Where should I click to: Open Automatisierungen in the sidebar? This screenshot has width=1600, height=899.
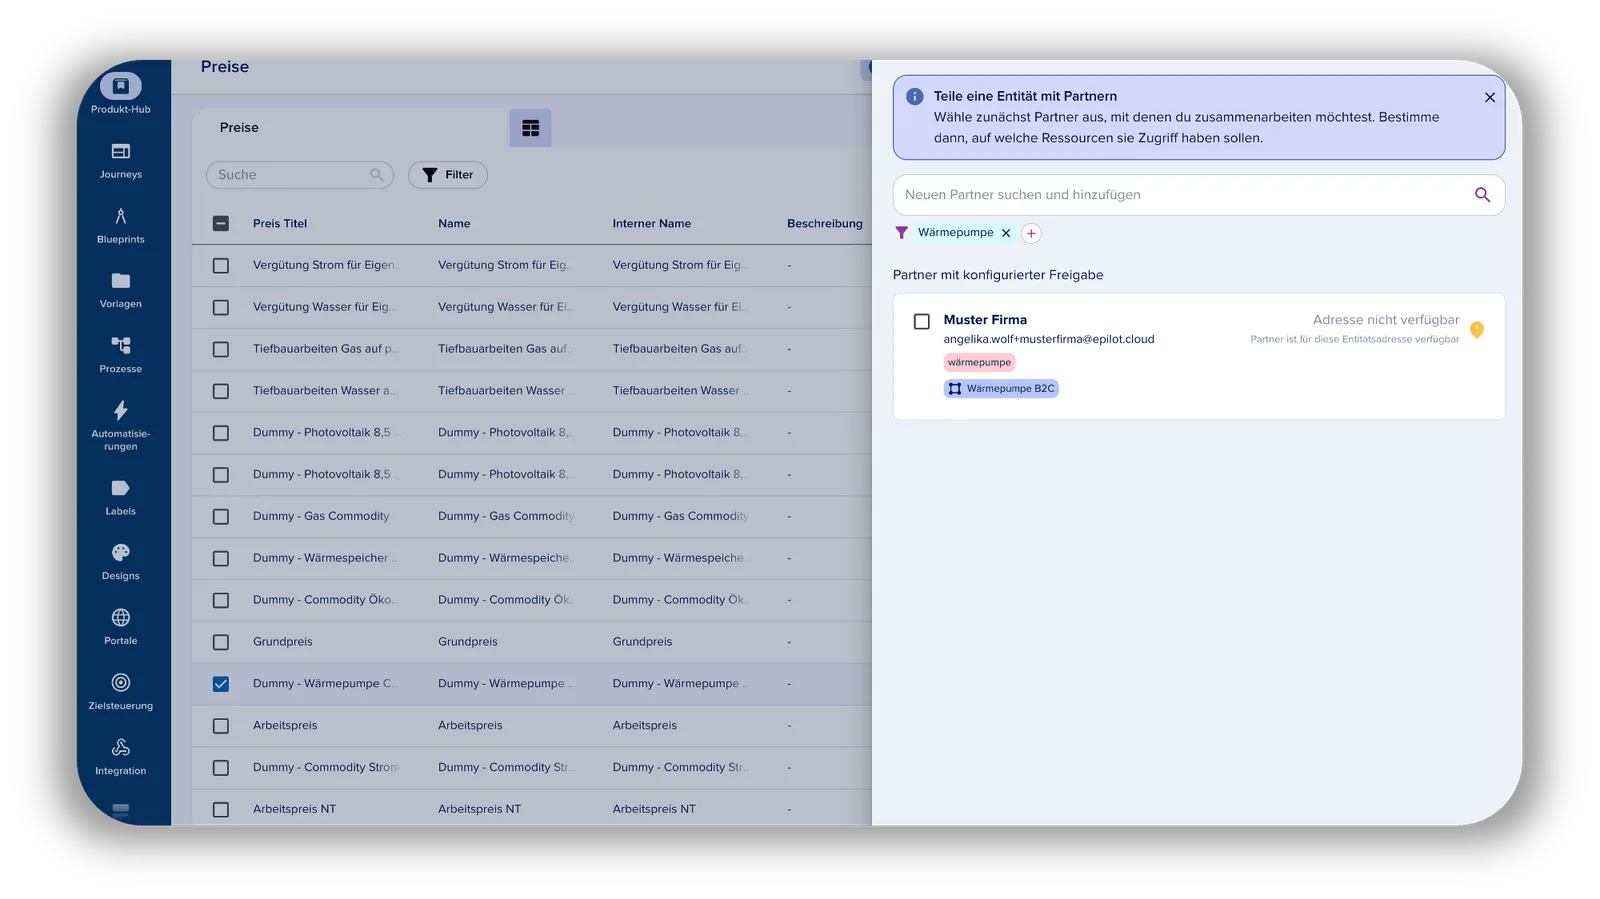[121, 425]
